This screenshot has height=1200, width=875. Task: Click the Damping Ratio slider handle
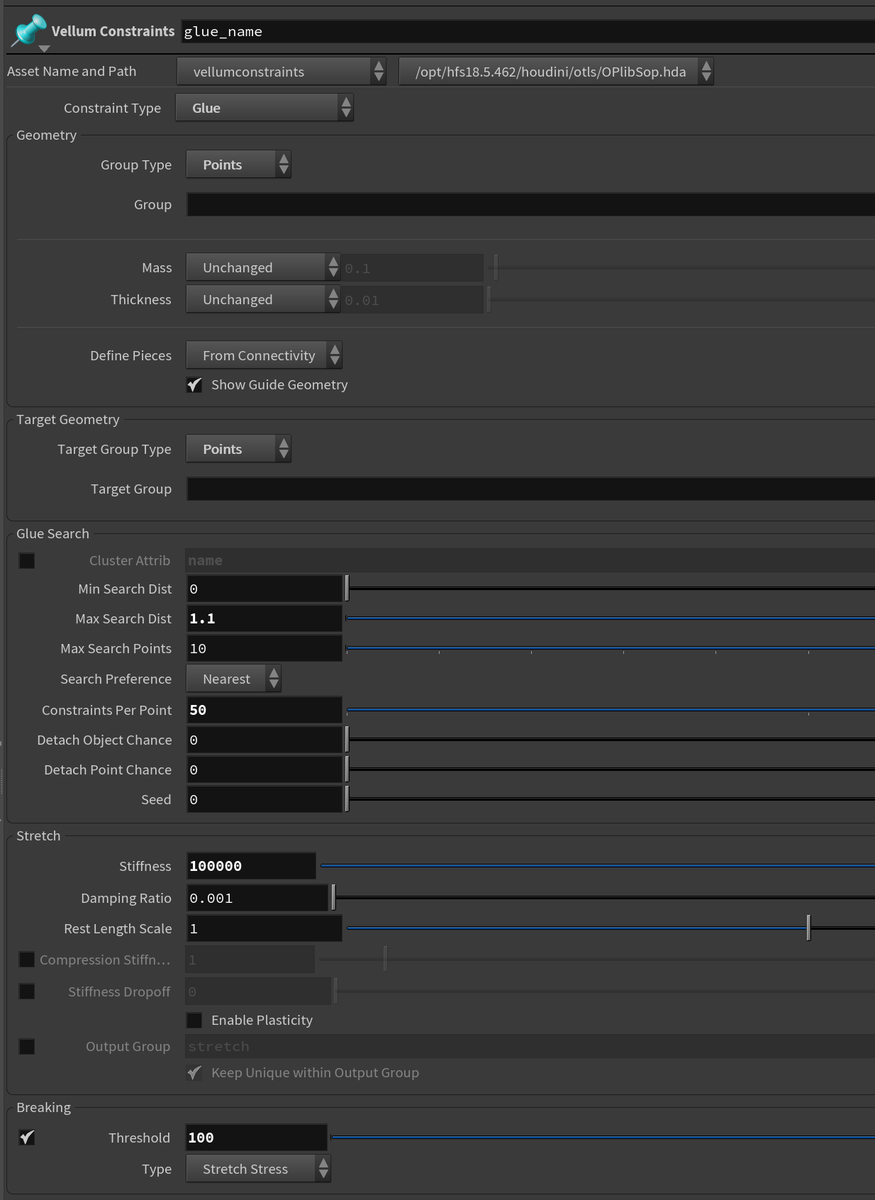click(334, 898)
